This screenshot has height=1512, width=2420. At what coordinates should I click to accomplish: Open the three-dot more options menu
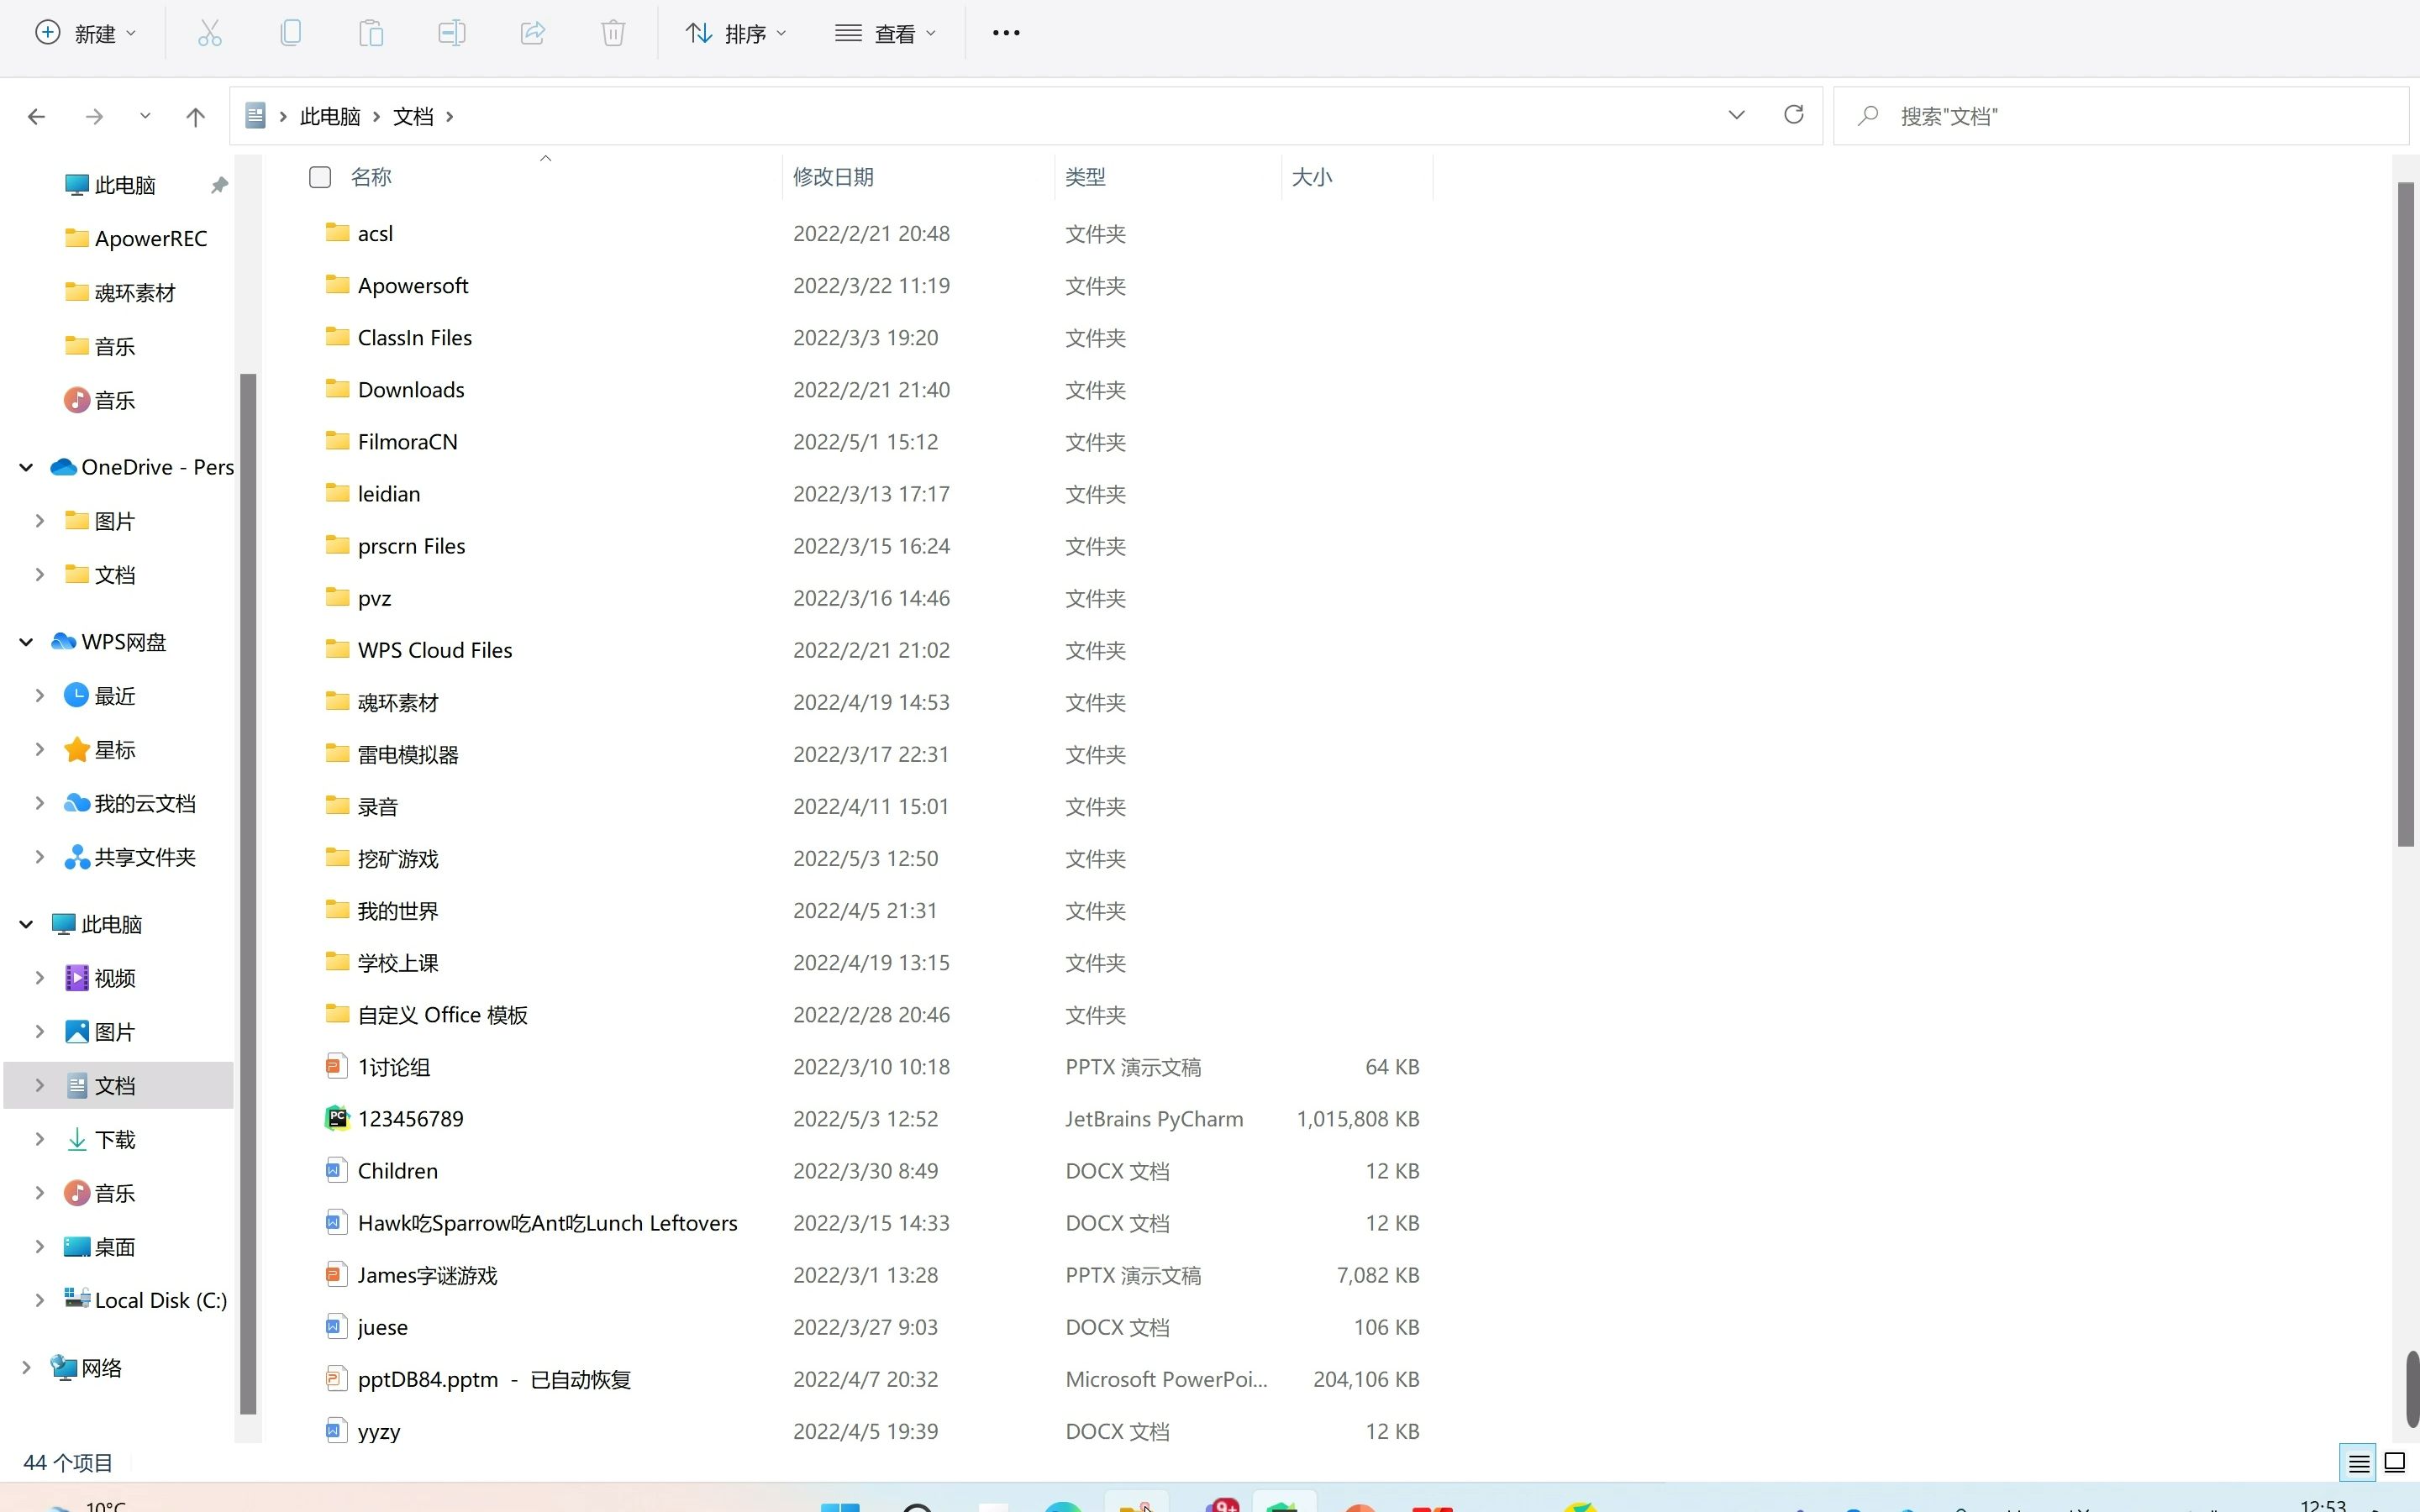pos(1005,33)
